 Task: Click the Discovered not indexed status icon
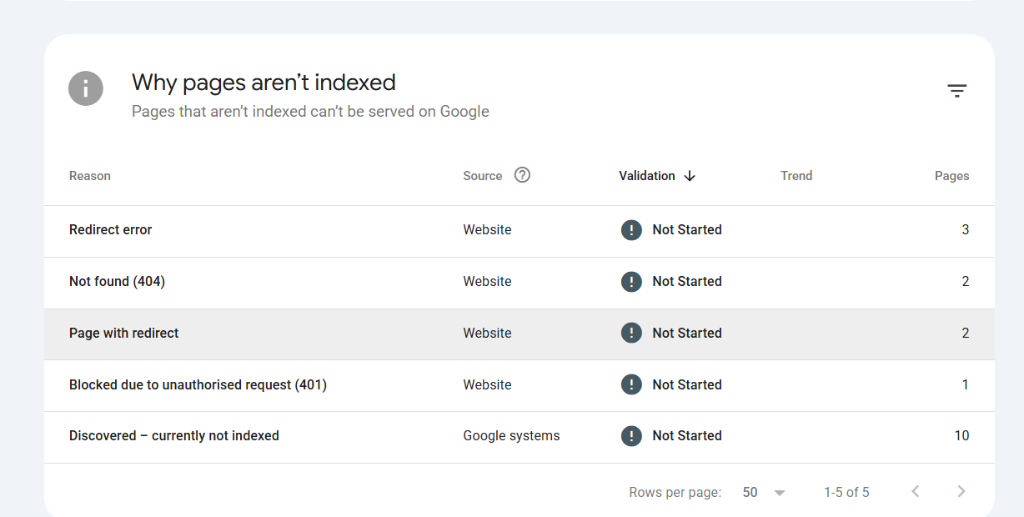(631, 436)
